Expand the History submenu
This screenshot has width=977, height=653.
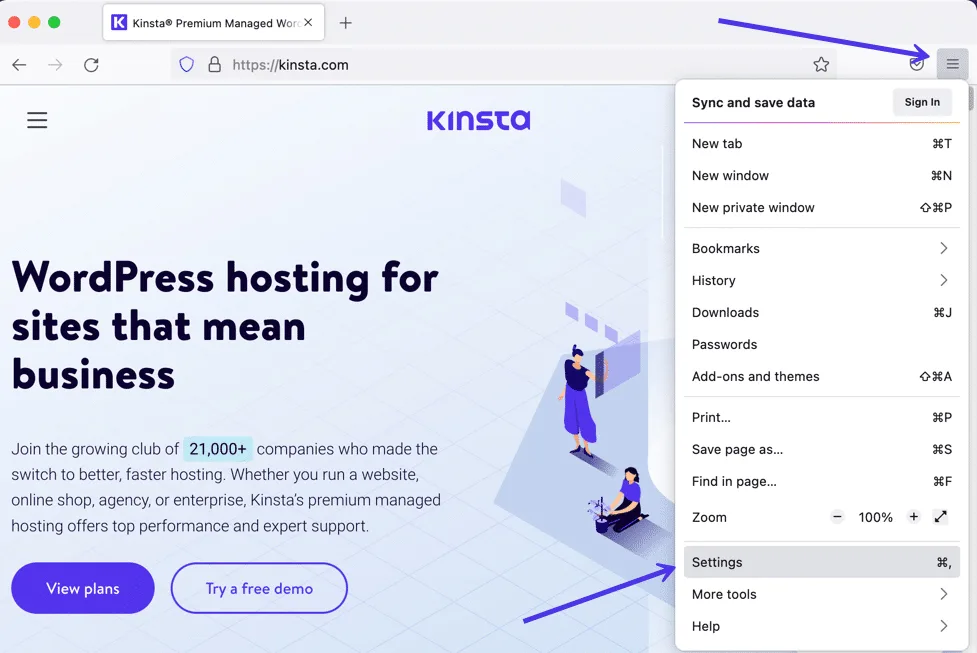[821, 280]
